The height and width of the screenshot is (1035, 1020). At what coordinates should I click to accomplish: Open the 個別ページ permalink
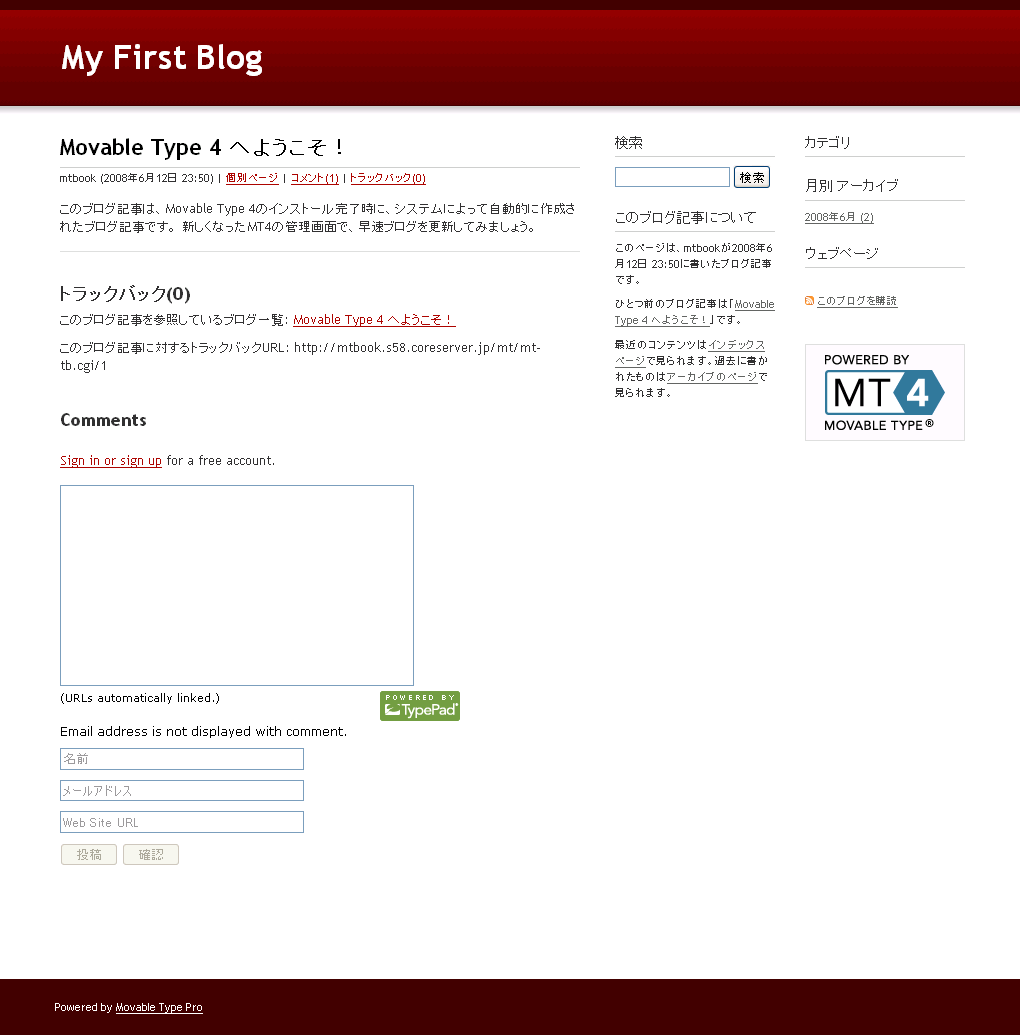point(252,178)
